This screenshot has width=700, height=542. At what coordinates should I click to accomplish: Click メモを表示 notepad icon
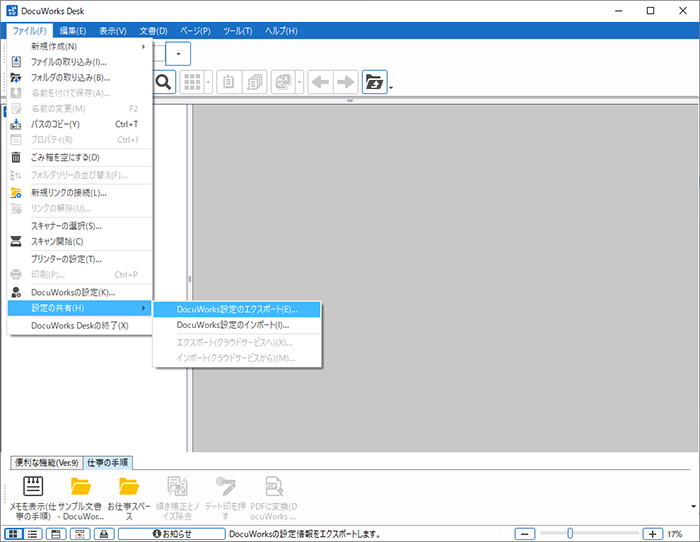pyautogui.click(x=33, y=486)
